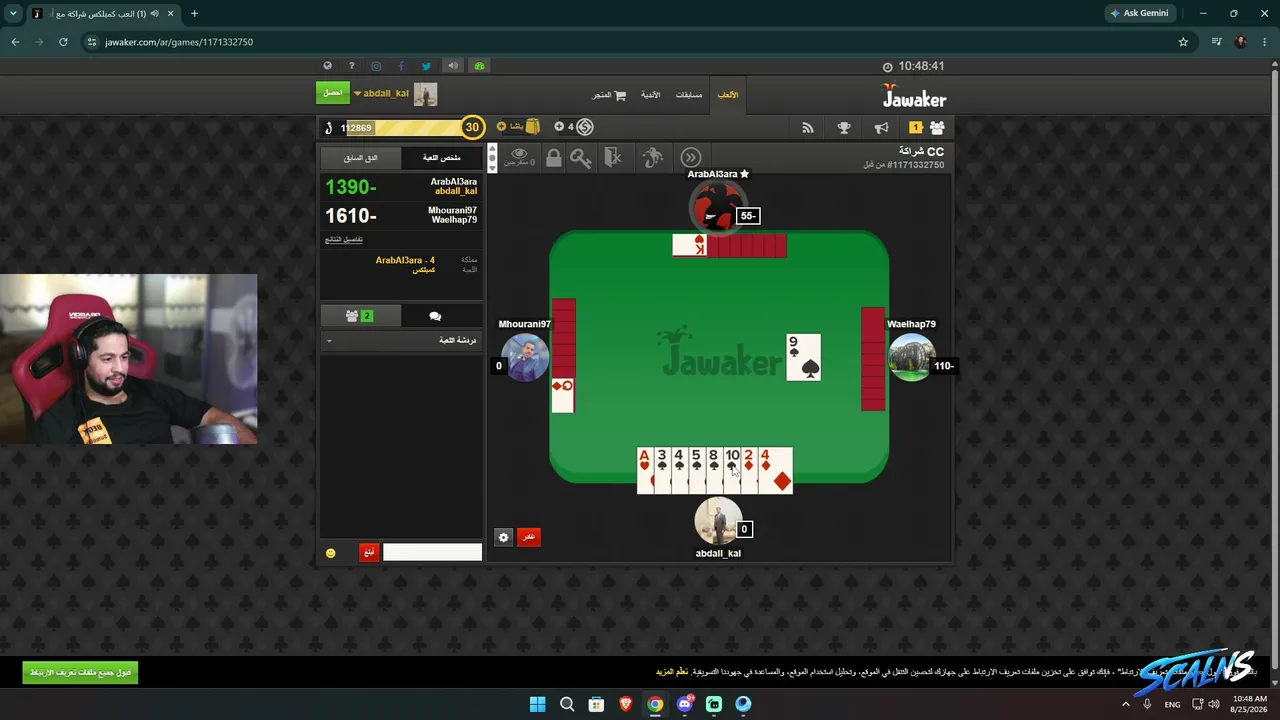This screenshot has width=1280, height=720.
Task: Open abdall_kal profile picture in header
Action: (426, 94)
